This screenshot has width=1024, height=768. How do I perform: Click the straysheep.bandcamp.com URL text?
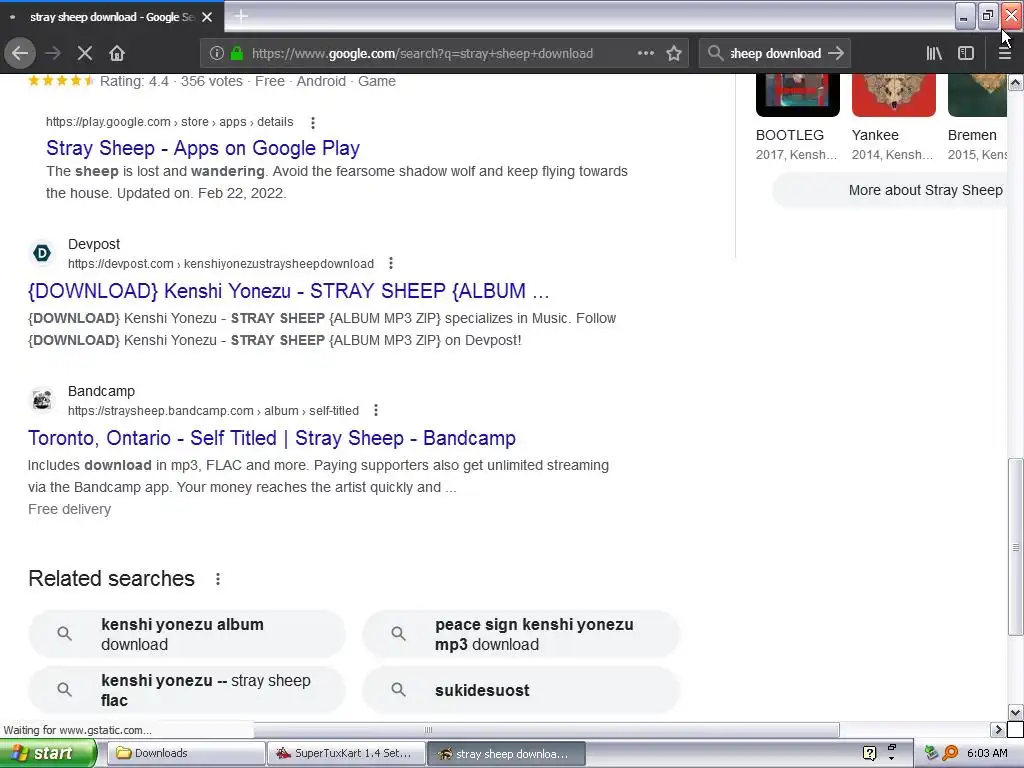click(x=214, y=411)
